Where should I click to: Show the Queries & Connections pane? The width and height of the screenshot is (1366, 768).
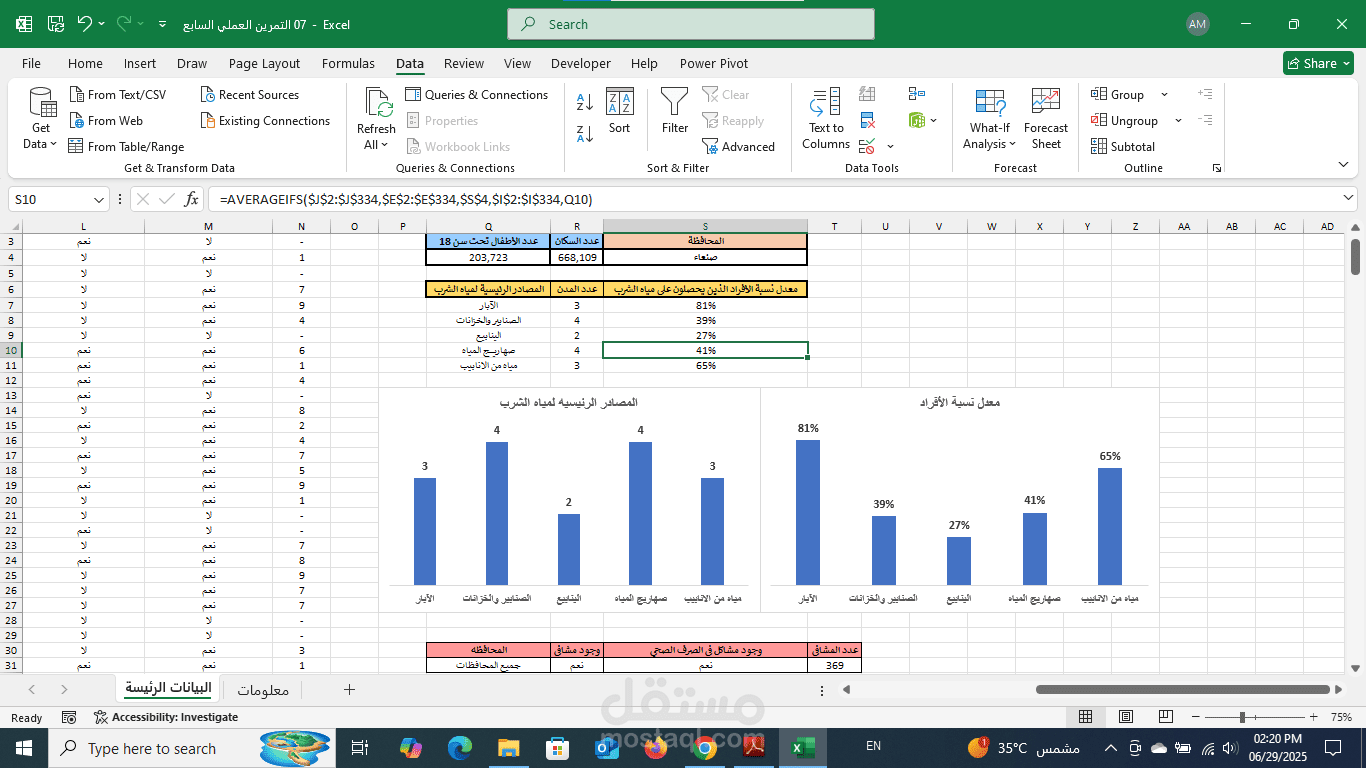477,95
